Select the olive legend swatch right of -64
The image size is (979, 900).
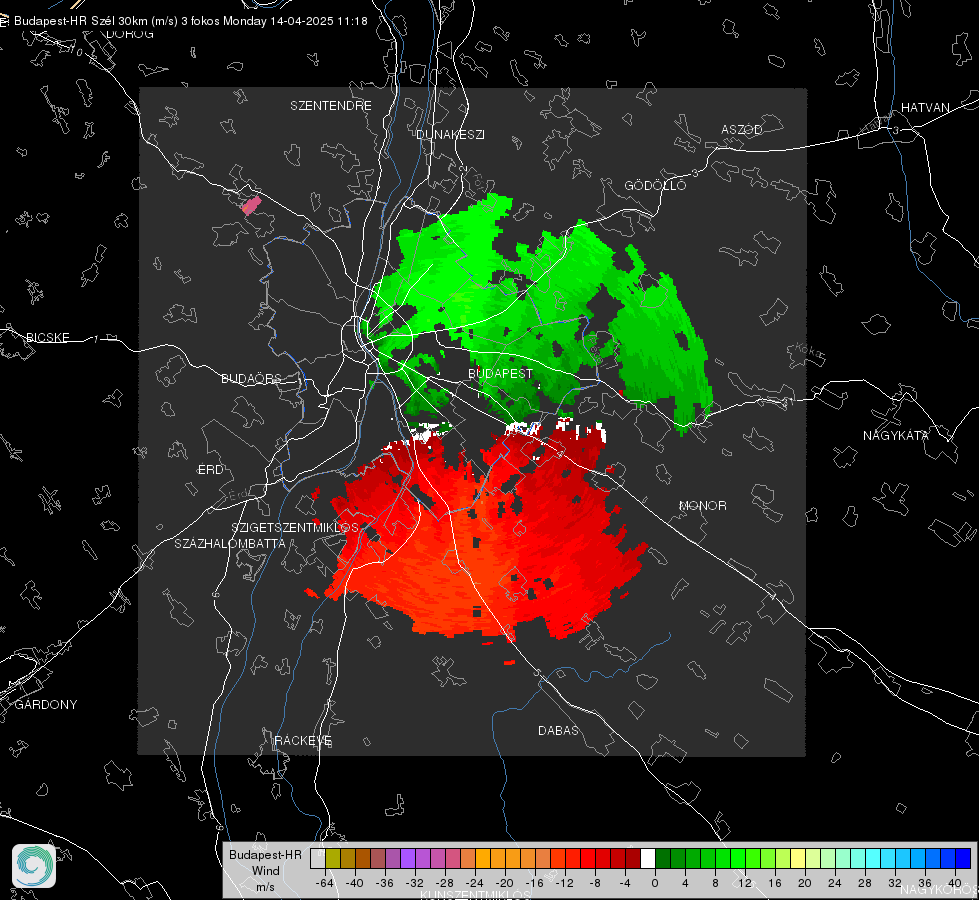click(x=332, y=858)
